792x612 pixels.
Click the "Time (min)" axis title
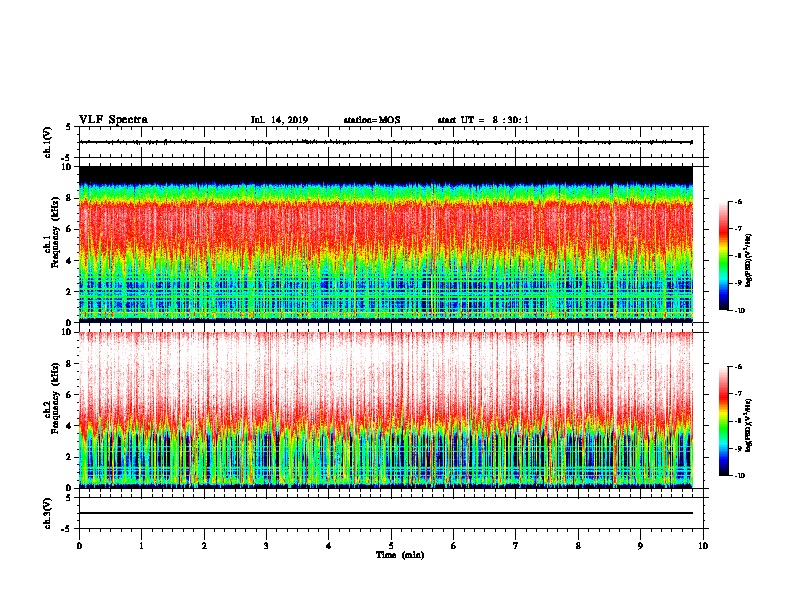click(x=400, y=555)
